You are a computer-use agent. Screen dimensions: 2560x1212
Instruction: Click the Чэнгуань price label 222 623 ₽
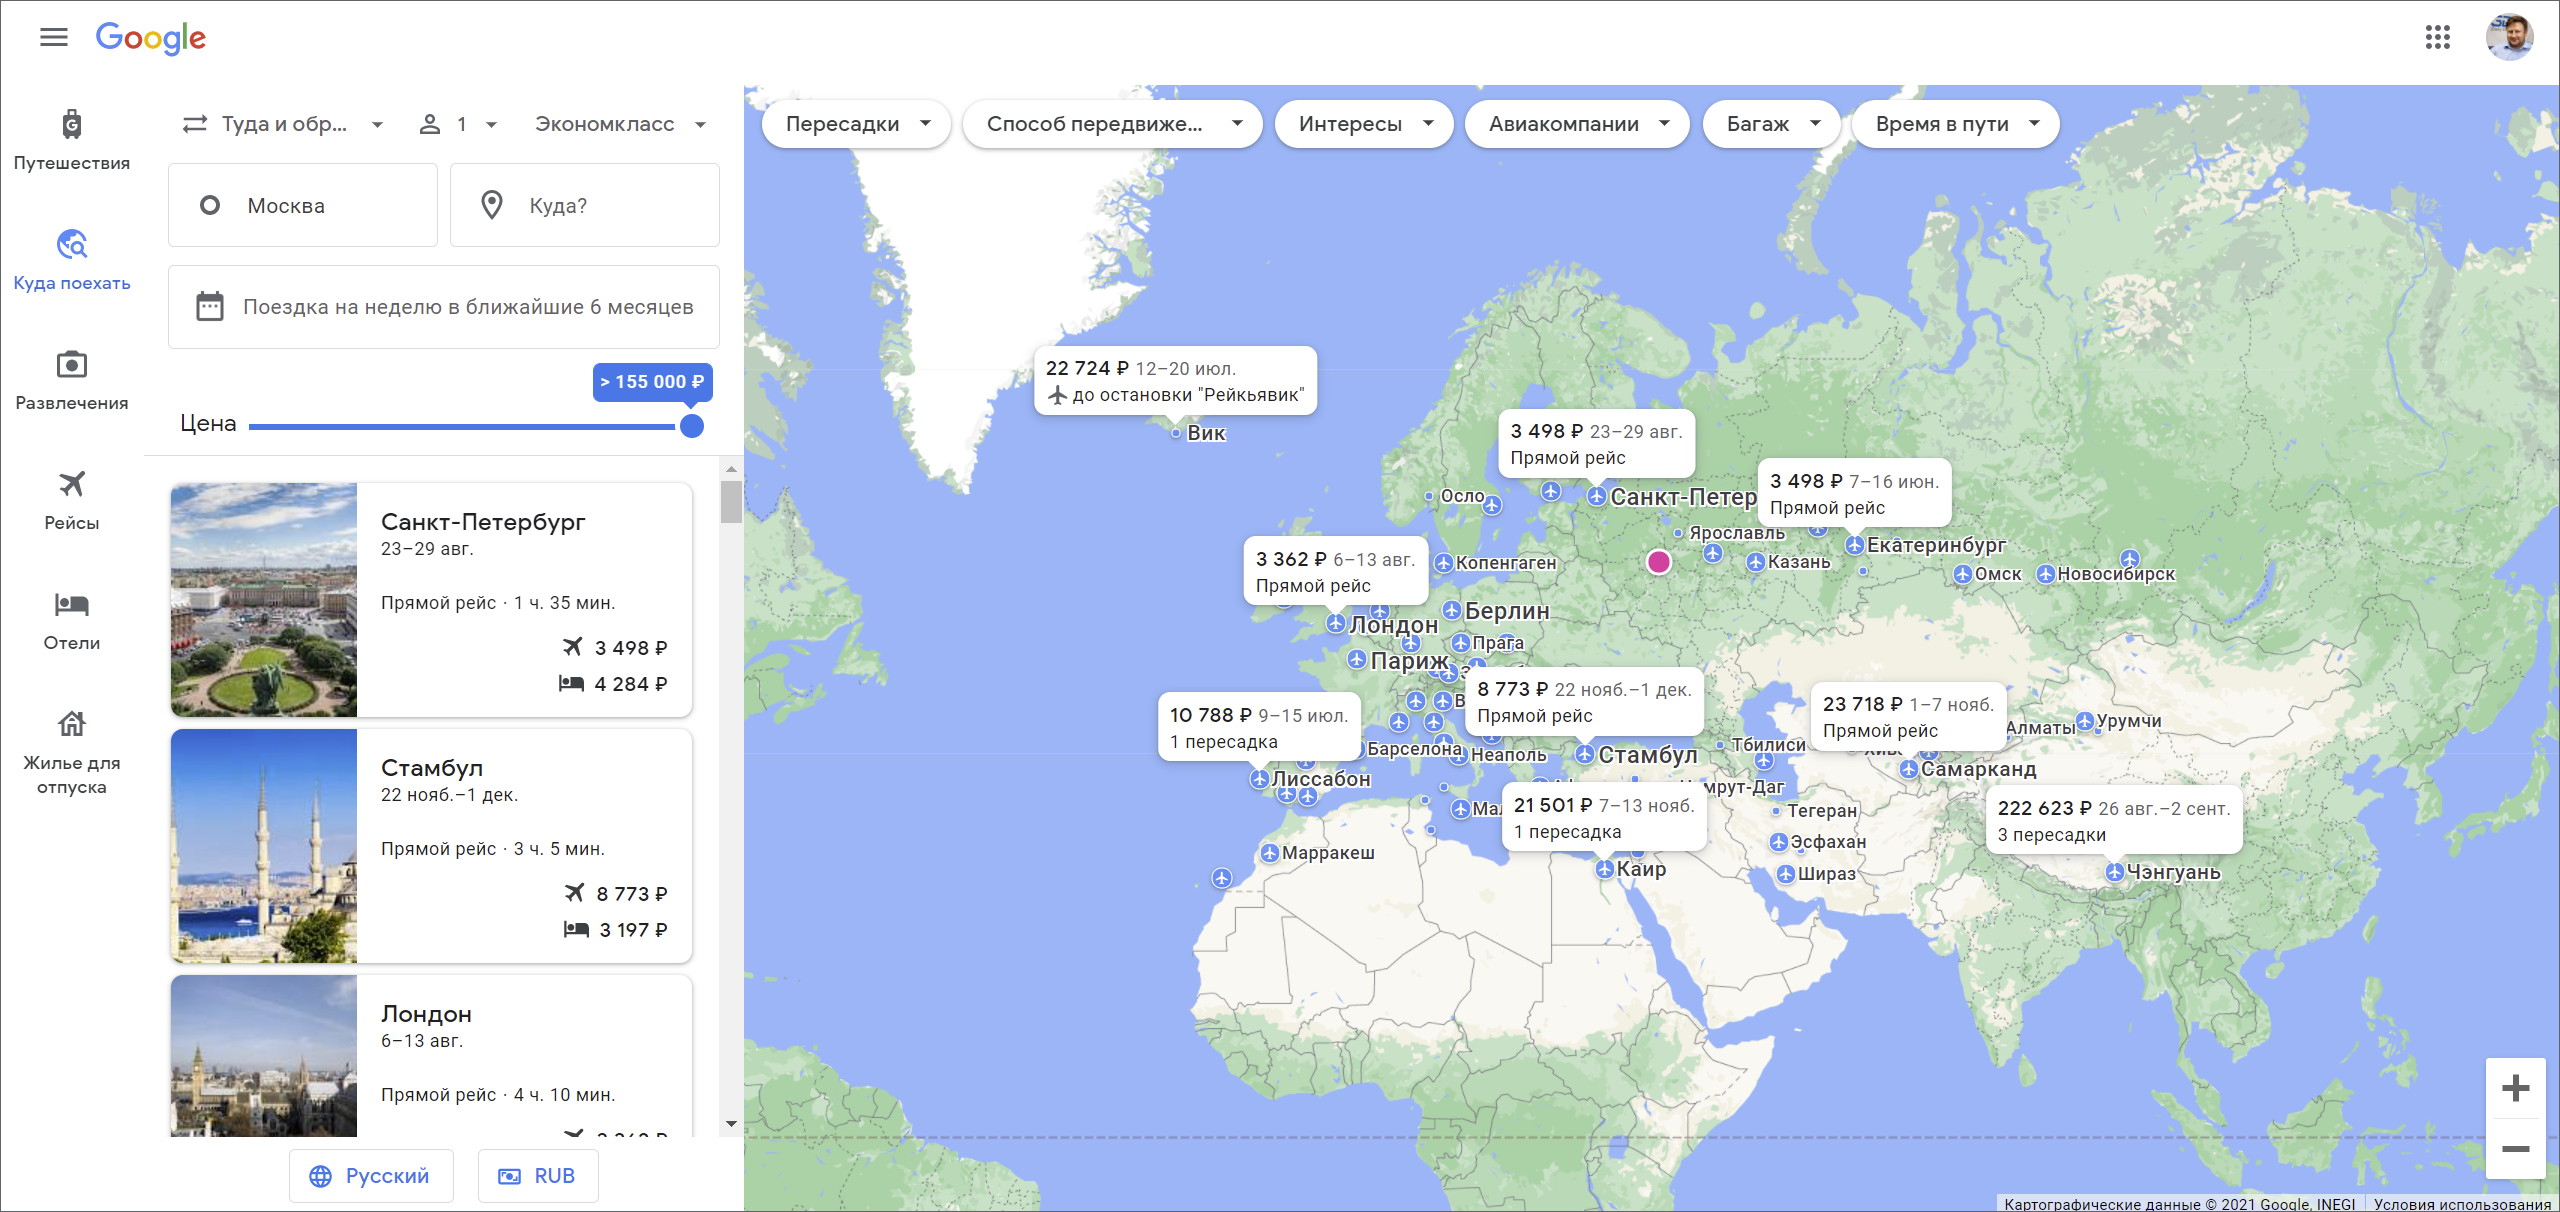[x=2114, y=821]
